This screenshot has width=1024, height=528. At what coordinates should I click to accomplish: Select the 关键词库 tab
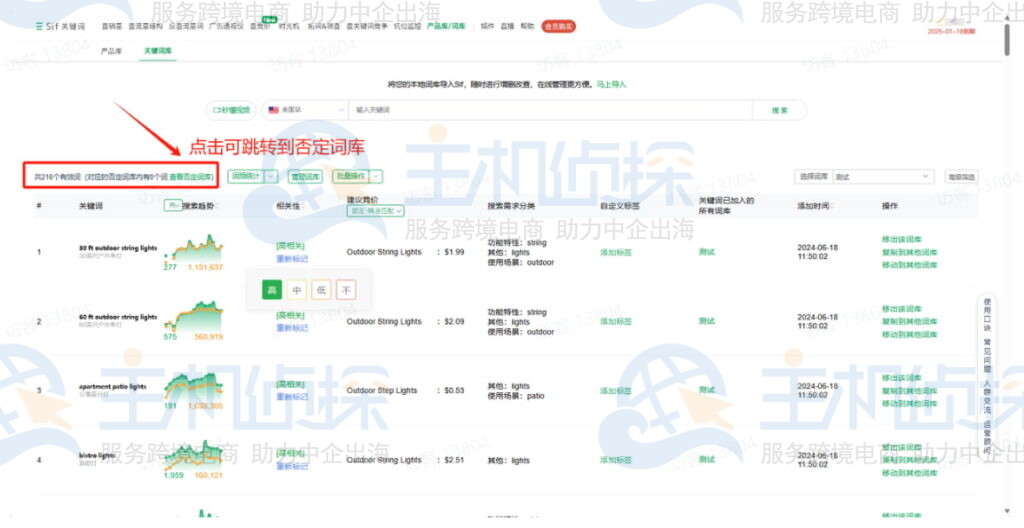(x=157, y=51)
